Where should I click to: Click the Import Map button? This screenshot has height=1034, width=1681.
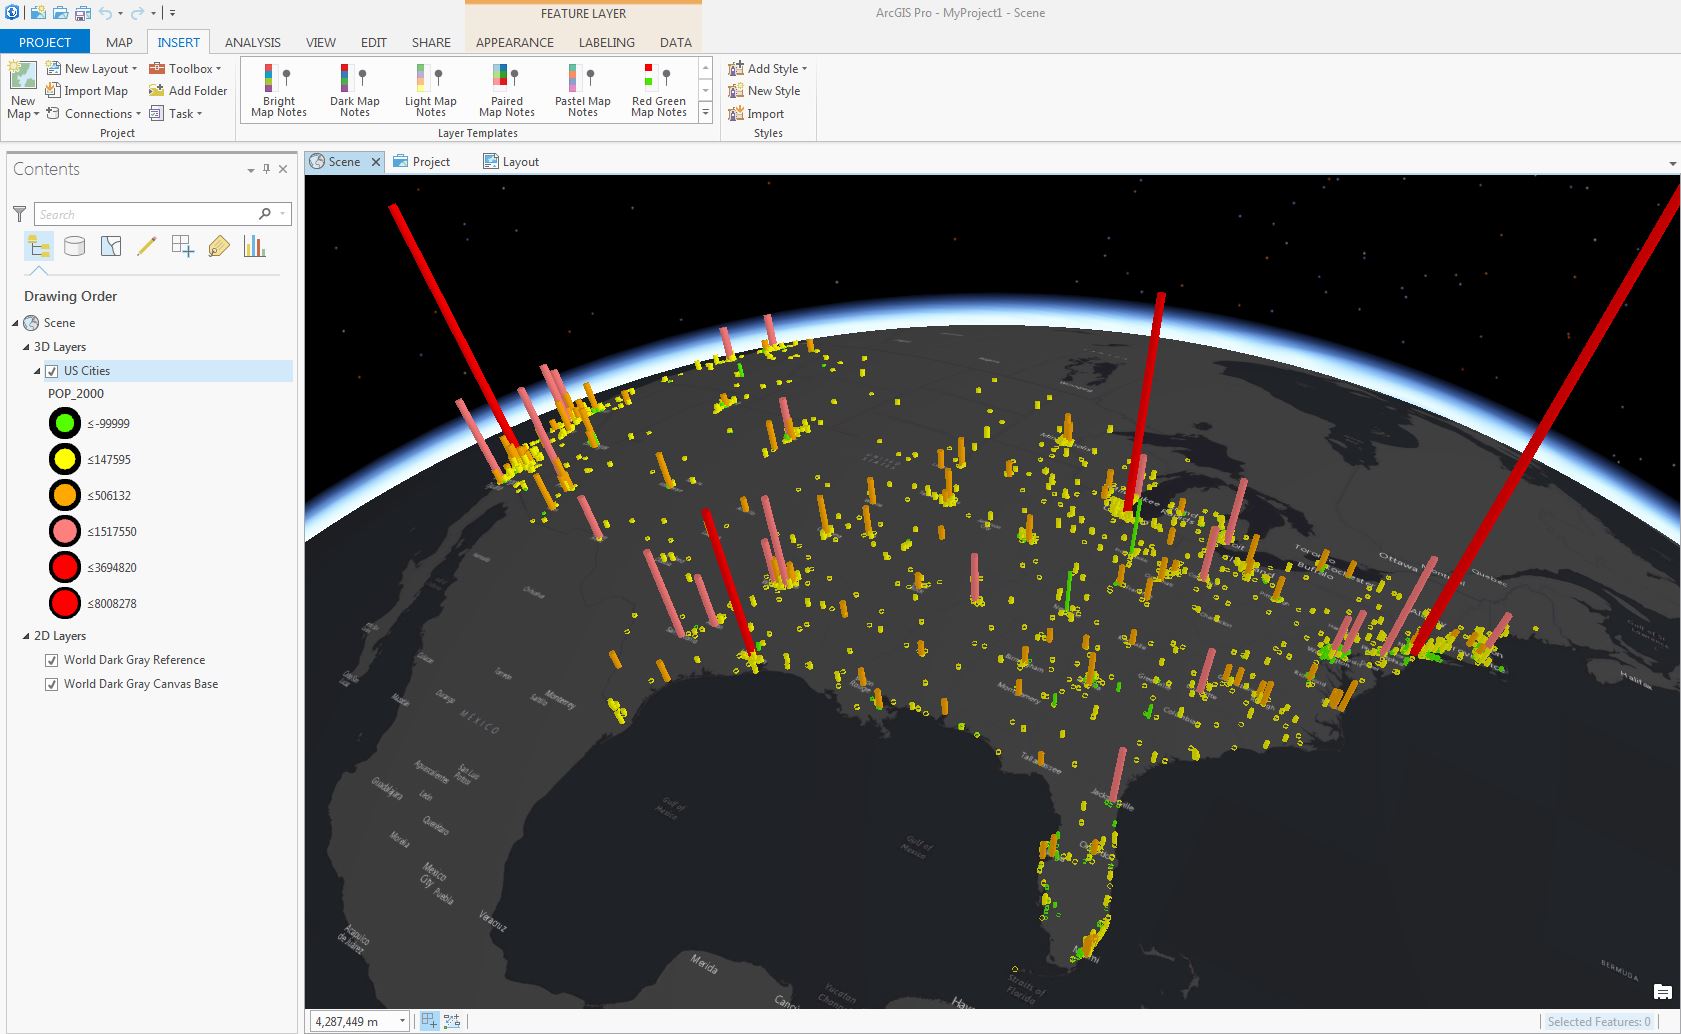click(87, 91)
